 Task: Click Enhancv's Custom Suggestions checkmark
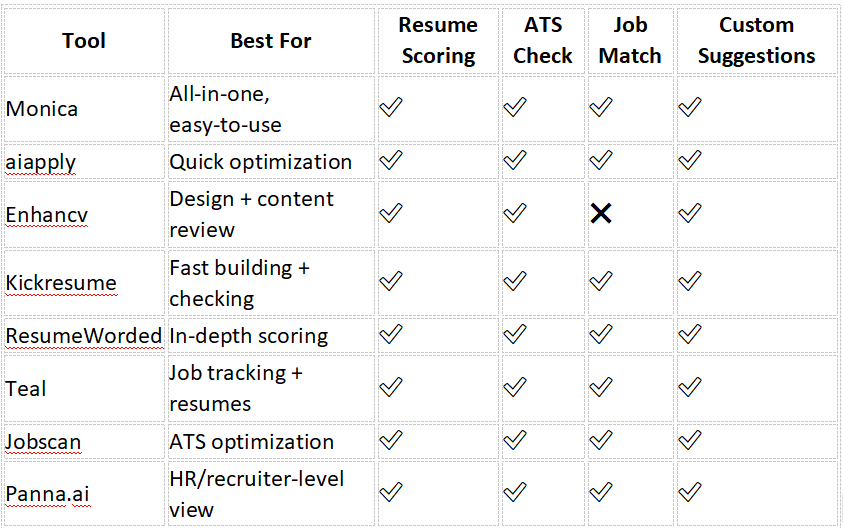point(690,213)
